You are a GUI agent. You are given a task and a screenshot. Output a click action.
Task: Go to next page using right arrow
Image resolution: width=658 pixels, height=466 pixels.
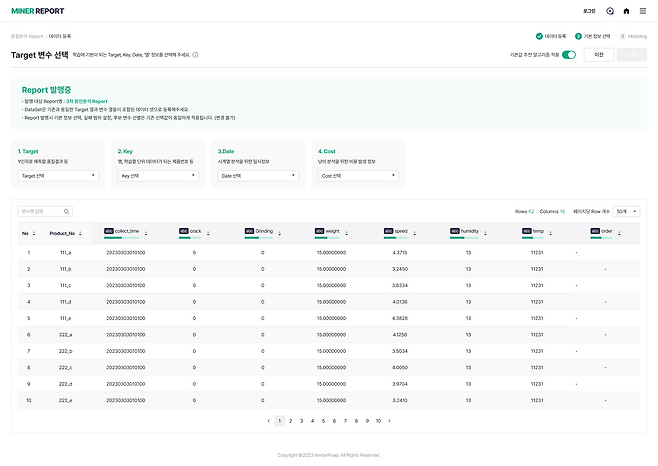(389, 421)
